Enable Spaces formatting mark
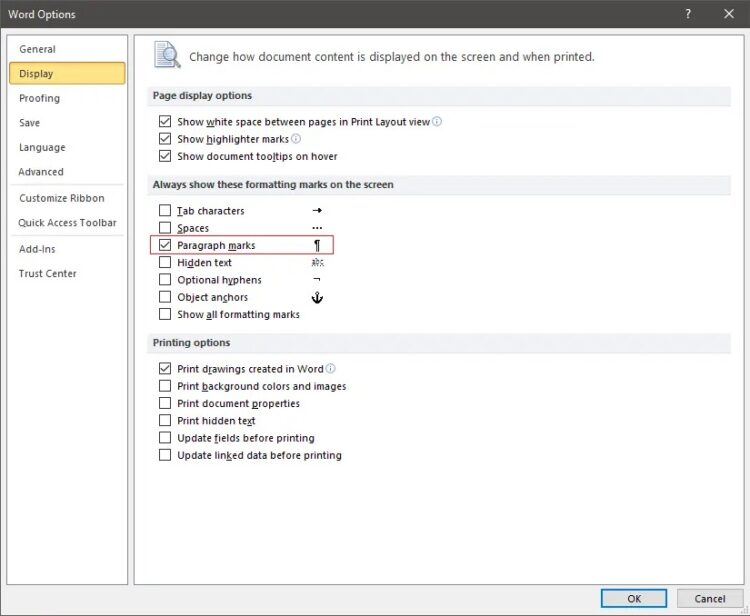750x616 pixels. click(x=165, y=228)
